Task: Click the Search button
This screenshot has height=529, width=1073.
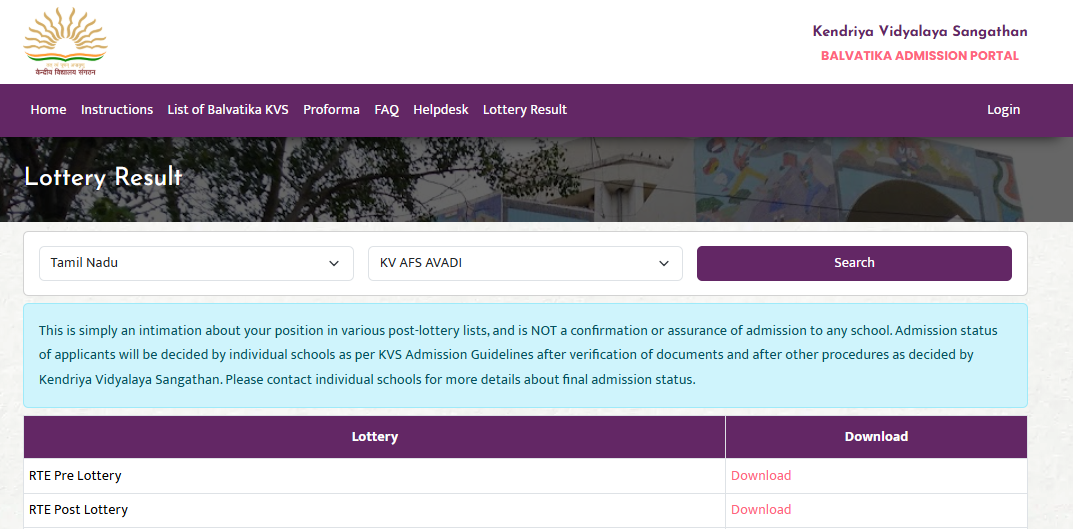Action: 854,263
